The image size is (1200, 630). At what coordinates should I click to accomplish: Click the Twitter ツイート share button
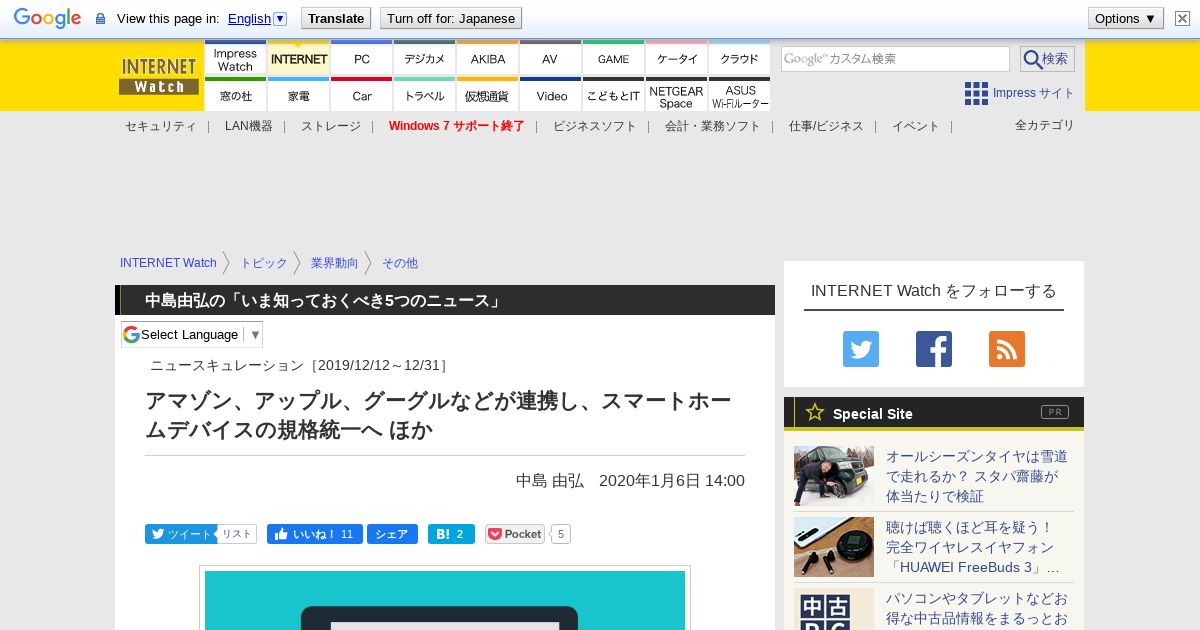[x=180, y=534]
